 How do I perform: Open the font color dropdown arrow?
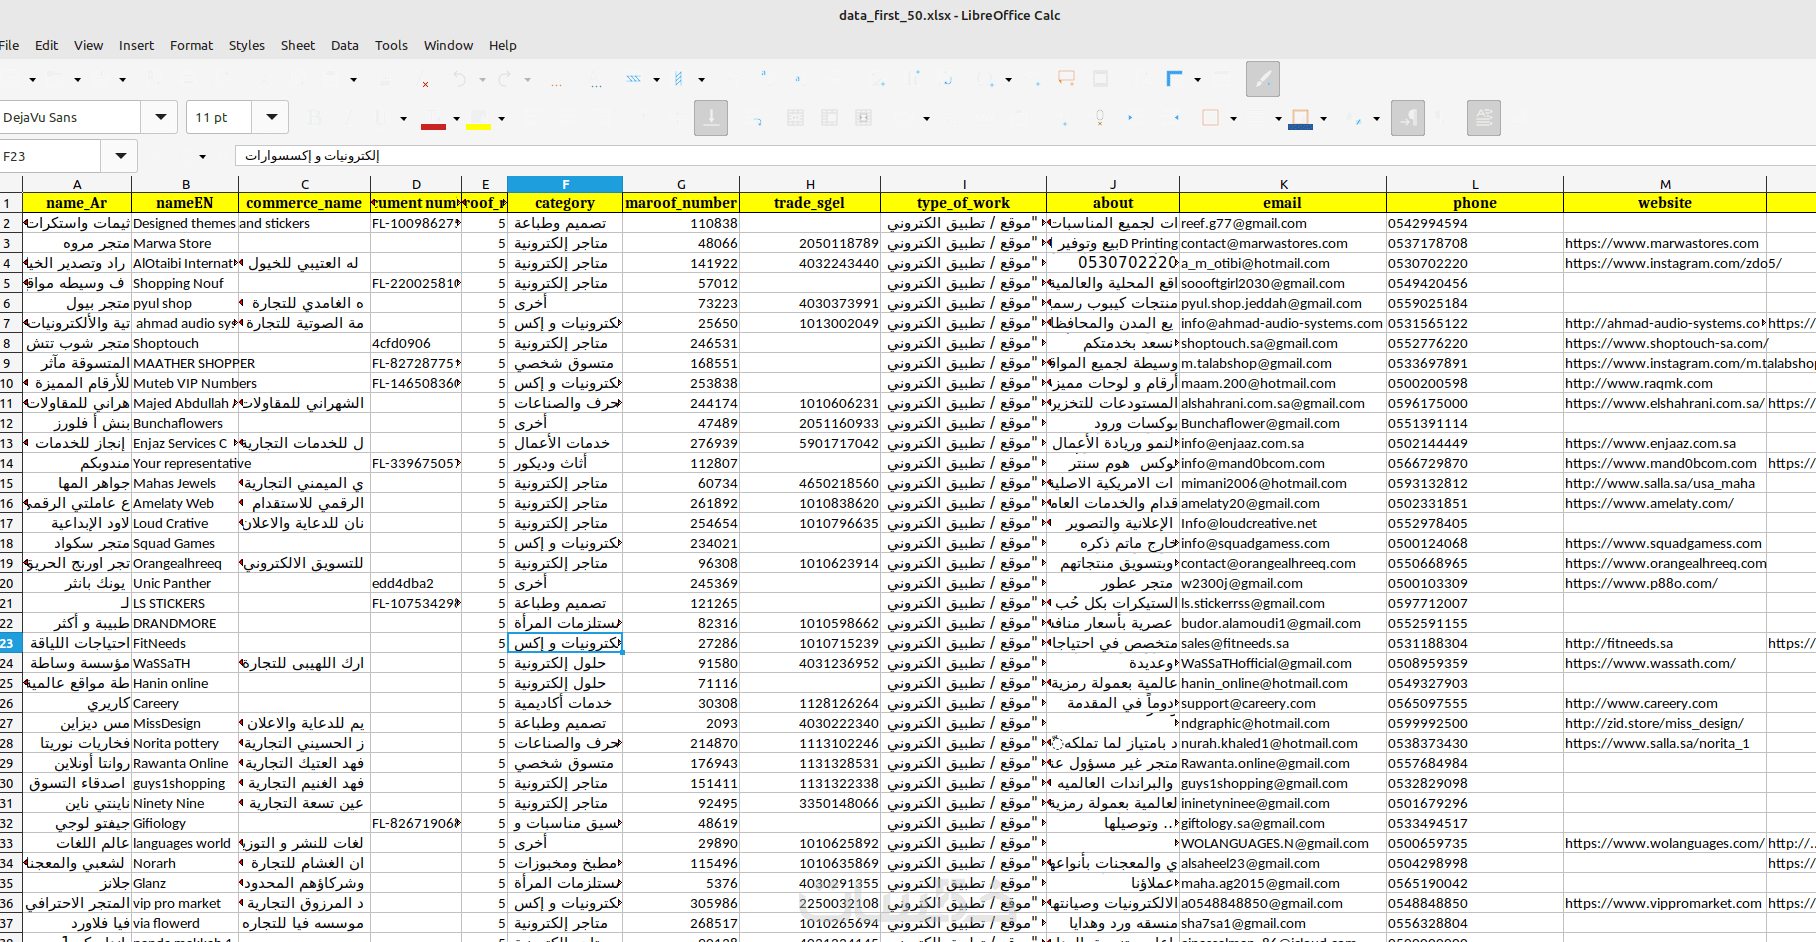pos(456,119)
